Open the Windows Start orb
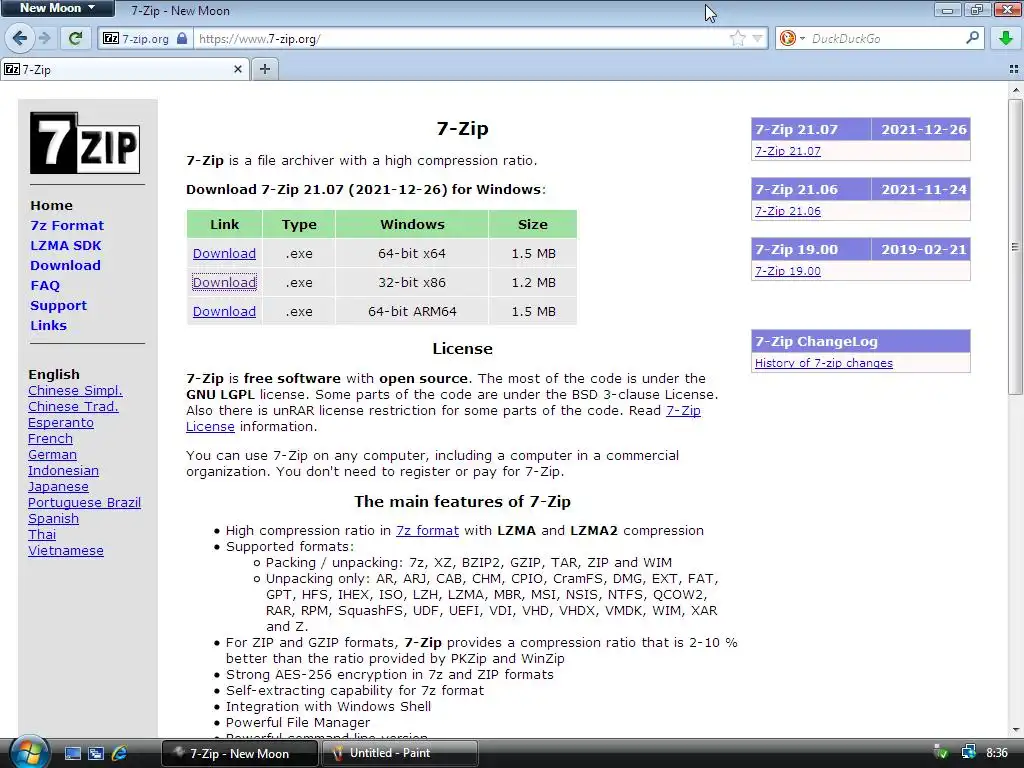This screenshot has height=768, width=1024. pos(29,752)
